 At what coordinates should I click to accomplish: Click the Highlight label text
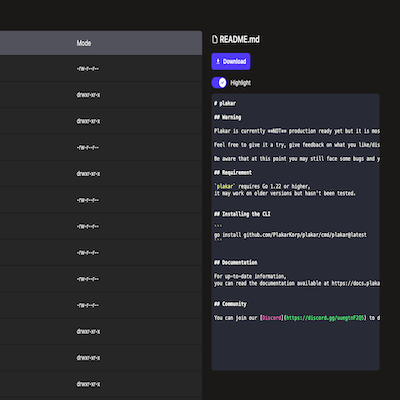(x=240, y=83)
